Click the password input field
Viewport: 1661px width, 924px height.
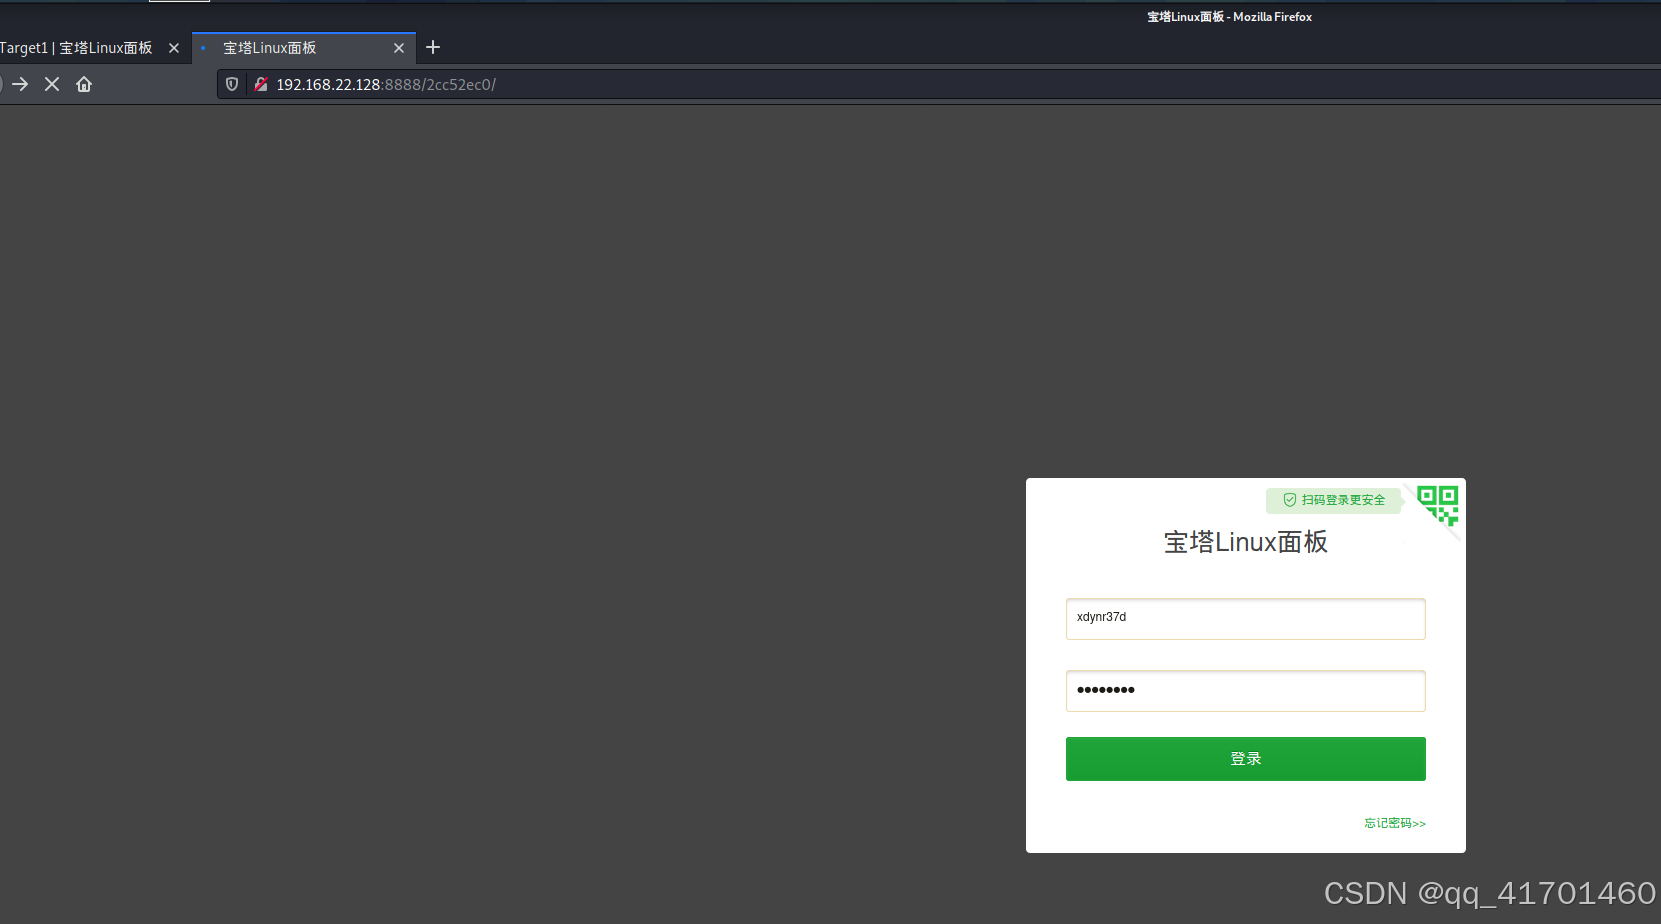click(x=1246, y=691)
